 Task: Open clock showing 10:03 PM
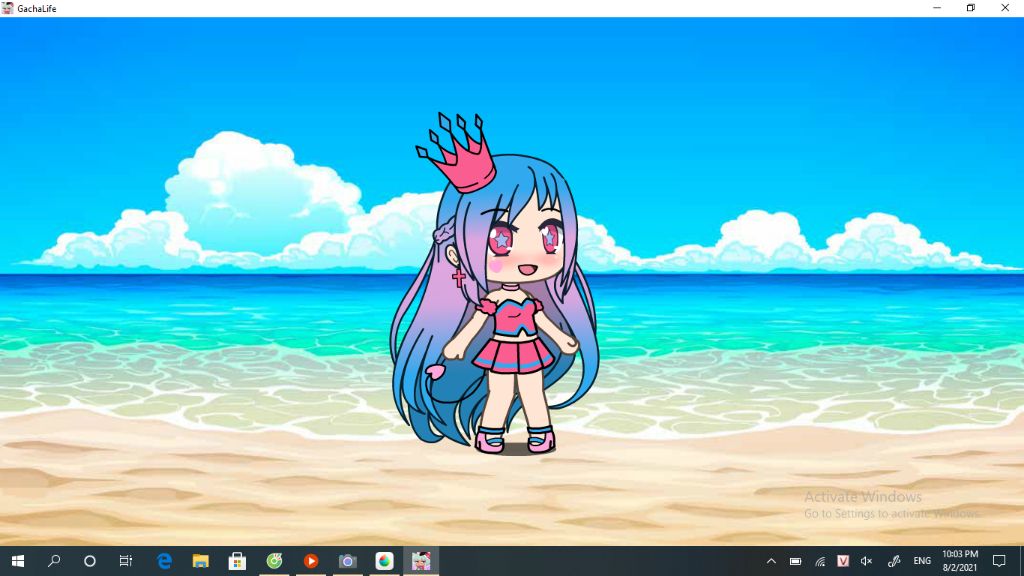click(960, 561)
